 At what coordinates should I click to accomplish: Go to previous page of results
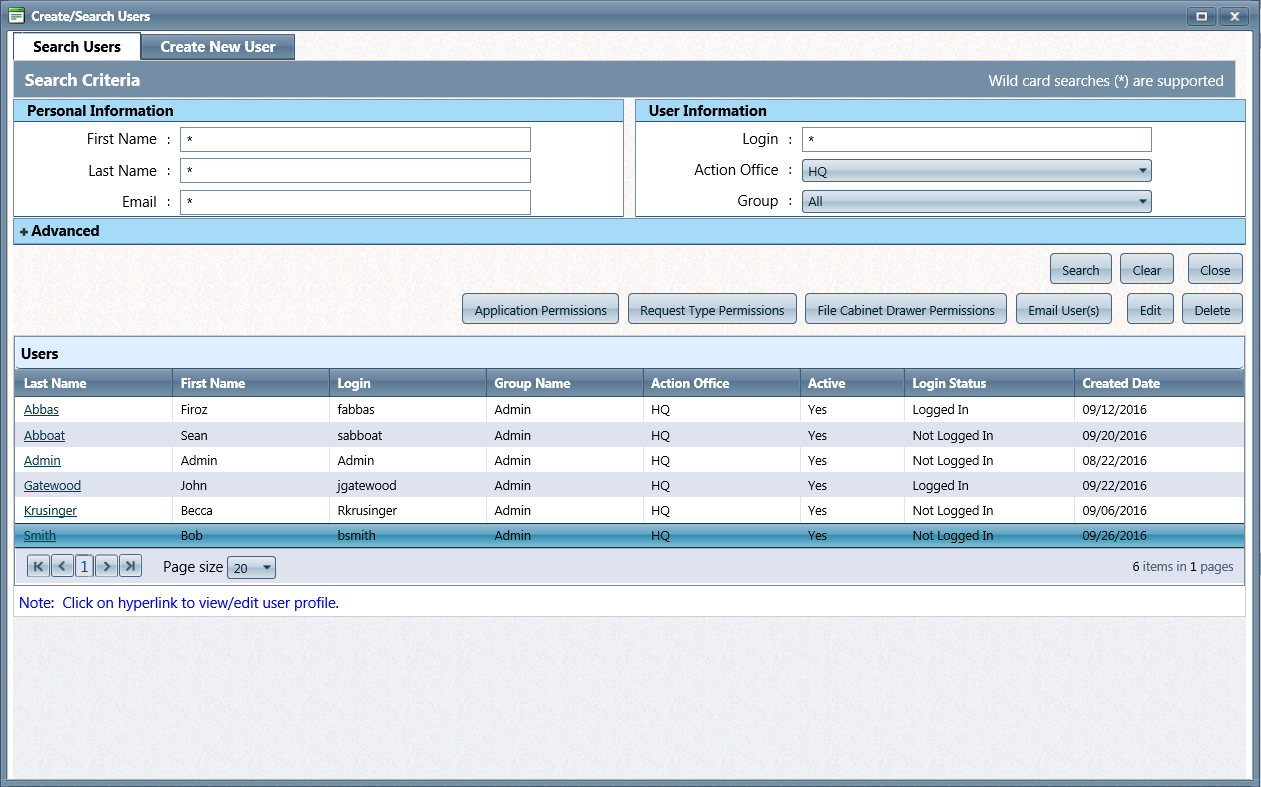[x=62, y=566]
